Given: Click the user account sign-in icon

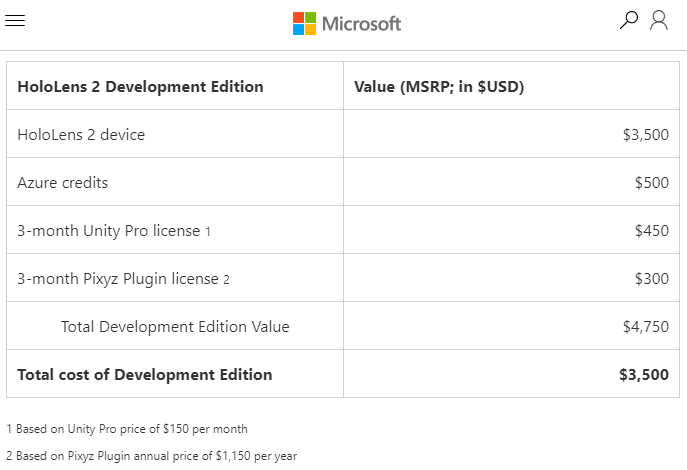Looking at the screenshot, I should point(659,20).
